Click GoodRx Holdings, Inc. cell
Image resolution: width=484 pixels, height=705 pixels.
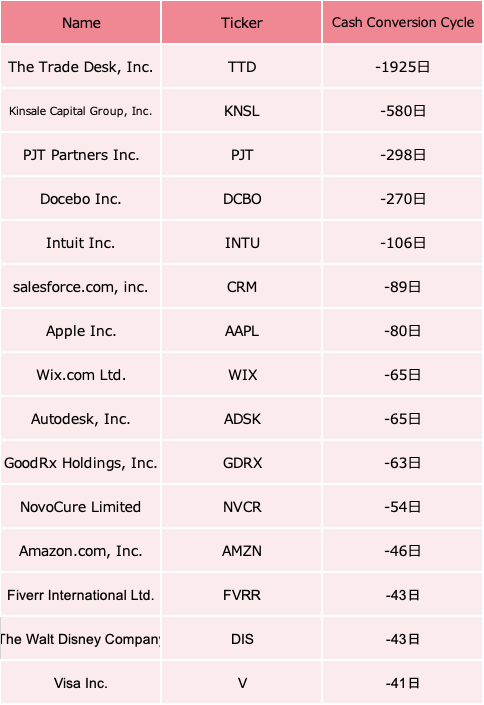[x=81, y=463]
